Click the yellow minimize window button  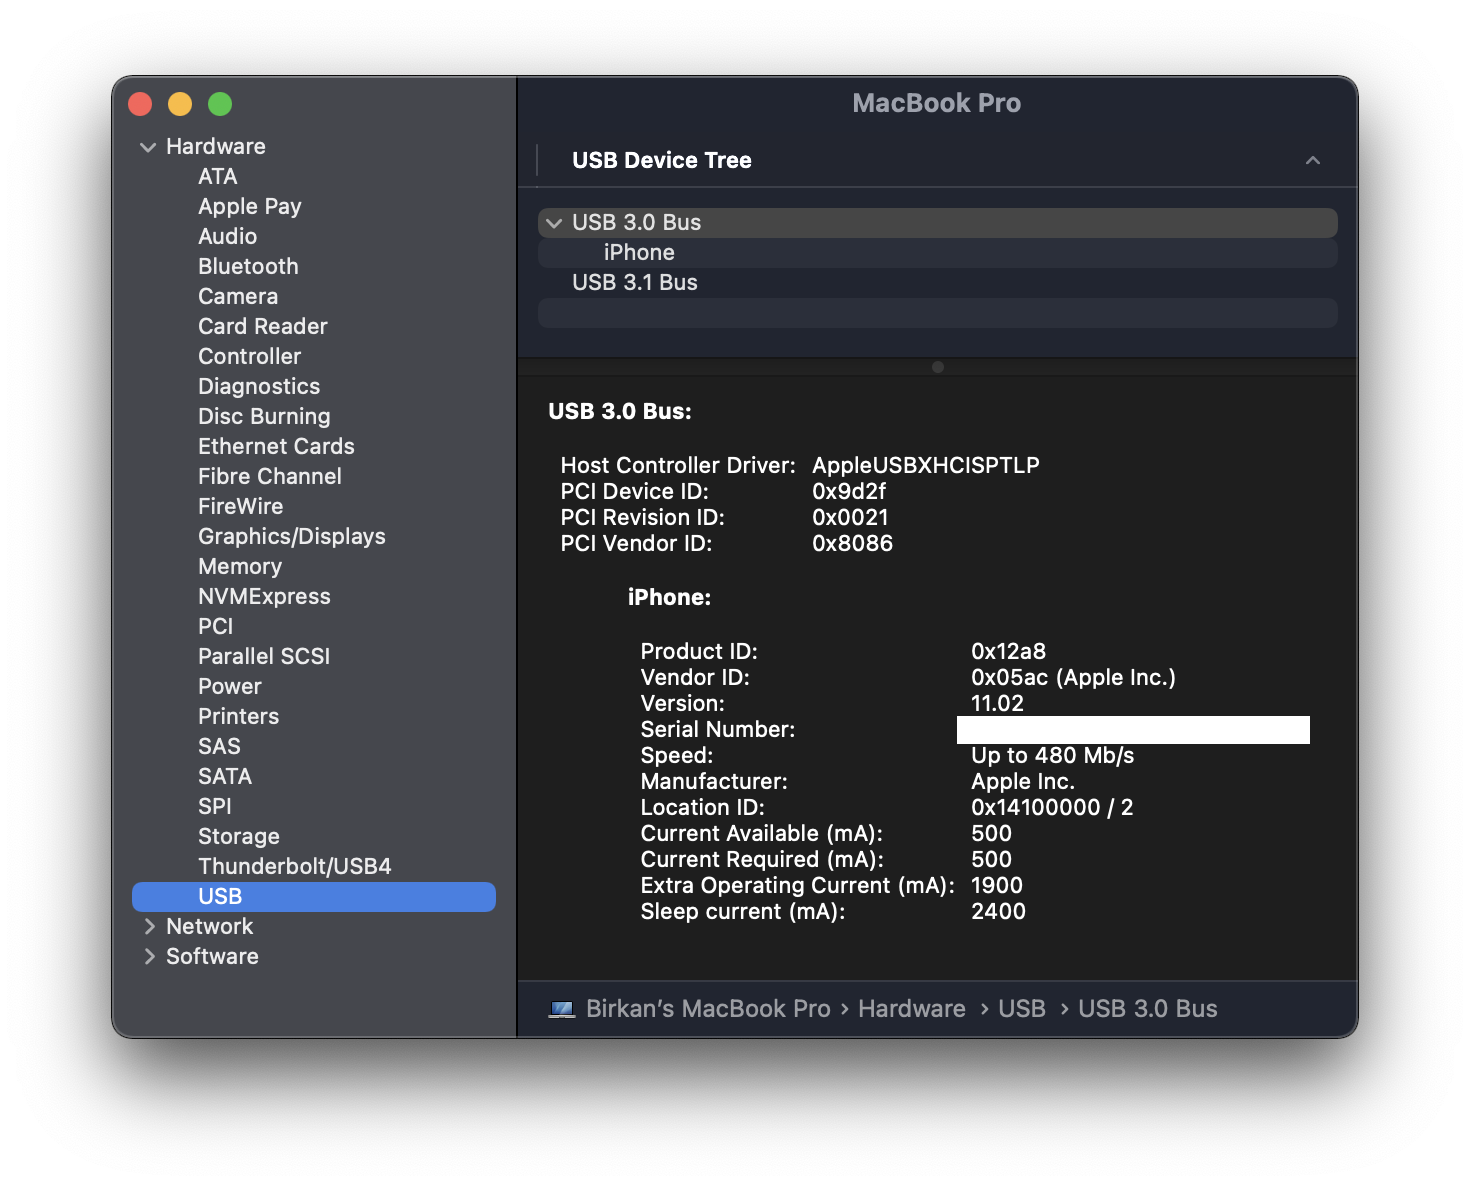180,104
